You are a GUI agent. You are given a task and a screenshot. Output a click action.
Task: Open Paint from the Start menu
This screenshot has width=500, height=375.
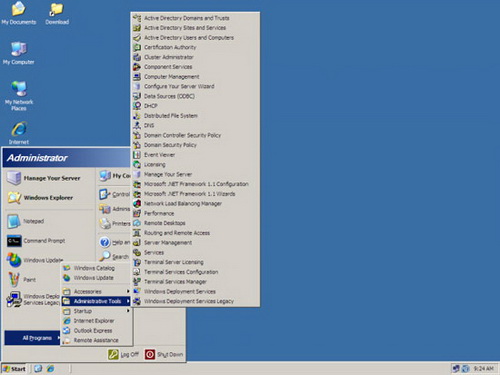(x=21, y=280)
